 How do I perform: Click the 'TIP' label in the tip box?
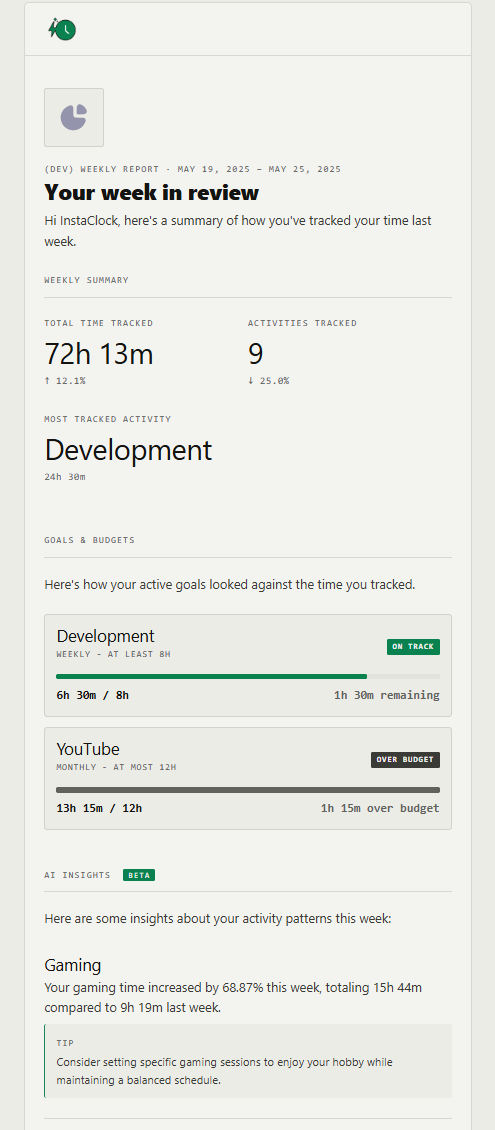pyautogui.click(x=65, y=1043)
